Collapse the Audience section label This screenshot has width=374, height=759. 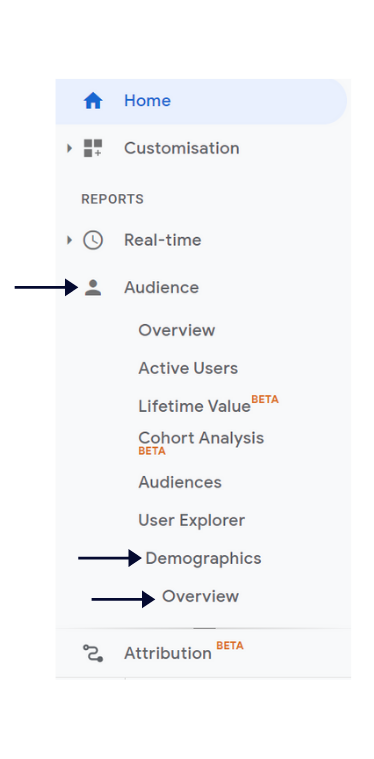click(x=161, y=288)
